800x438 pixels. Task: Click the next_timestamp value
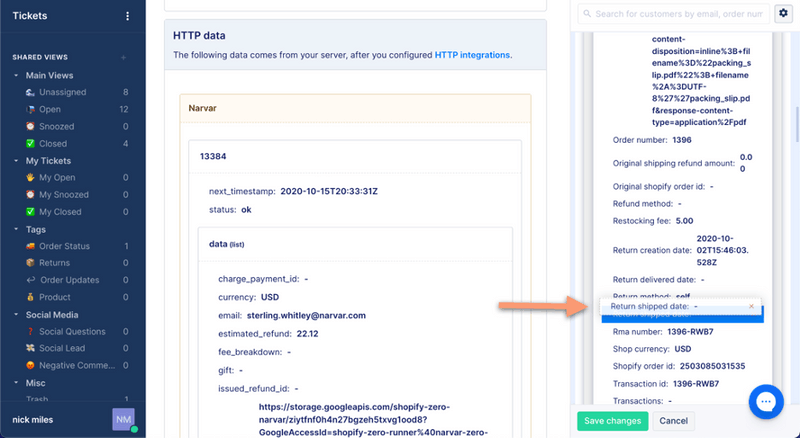pos(329,191)
